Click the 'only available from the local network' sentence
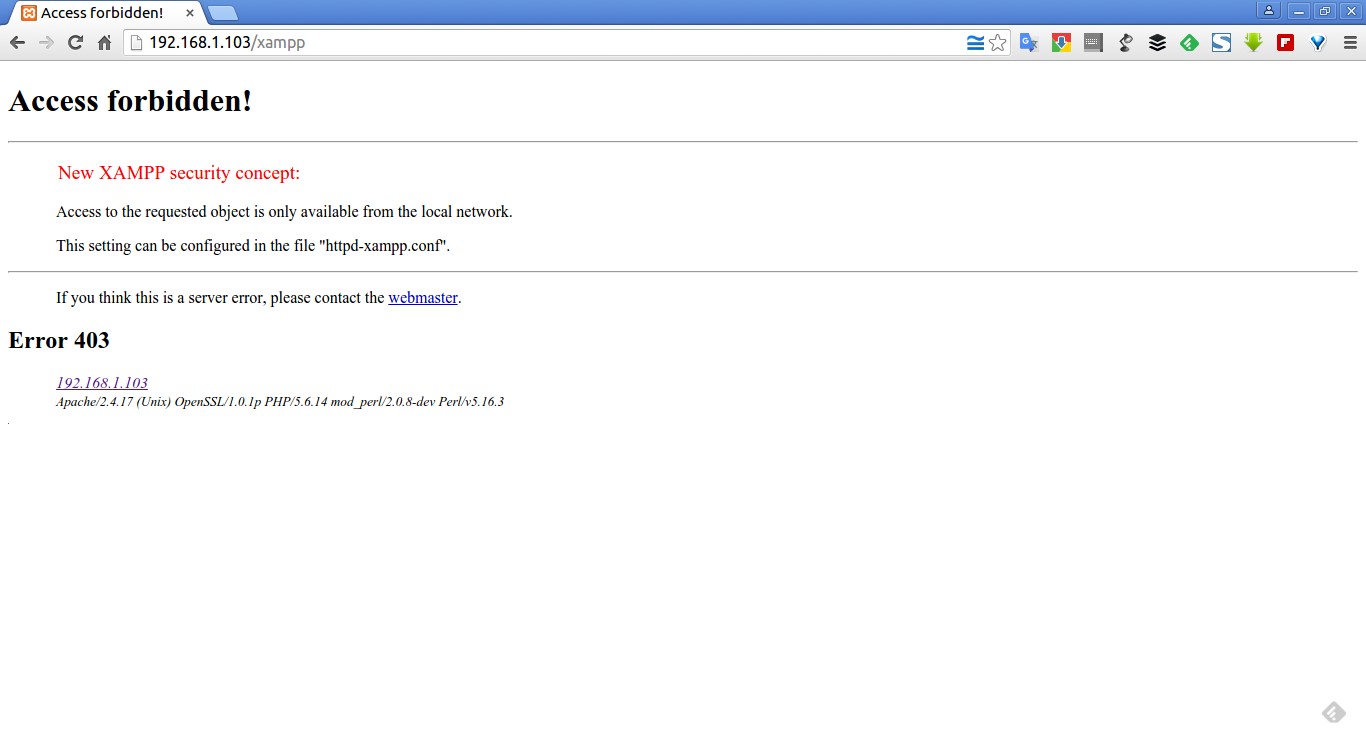1366x744 pixels. pyautogui.click(x=284, y=212)
